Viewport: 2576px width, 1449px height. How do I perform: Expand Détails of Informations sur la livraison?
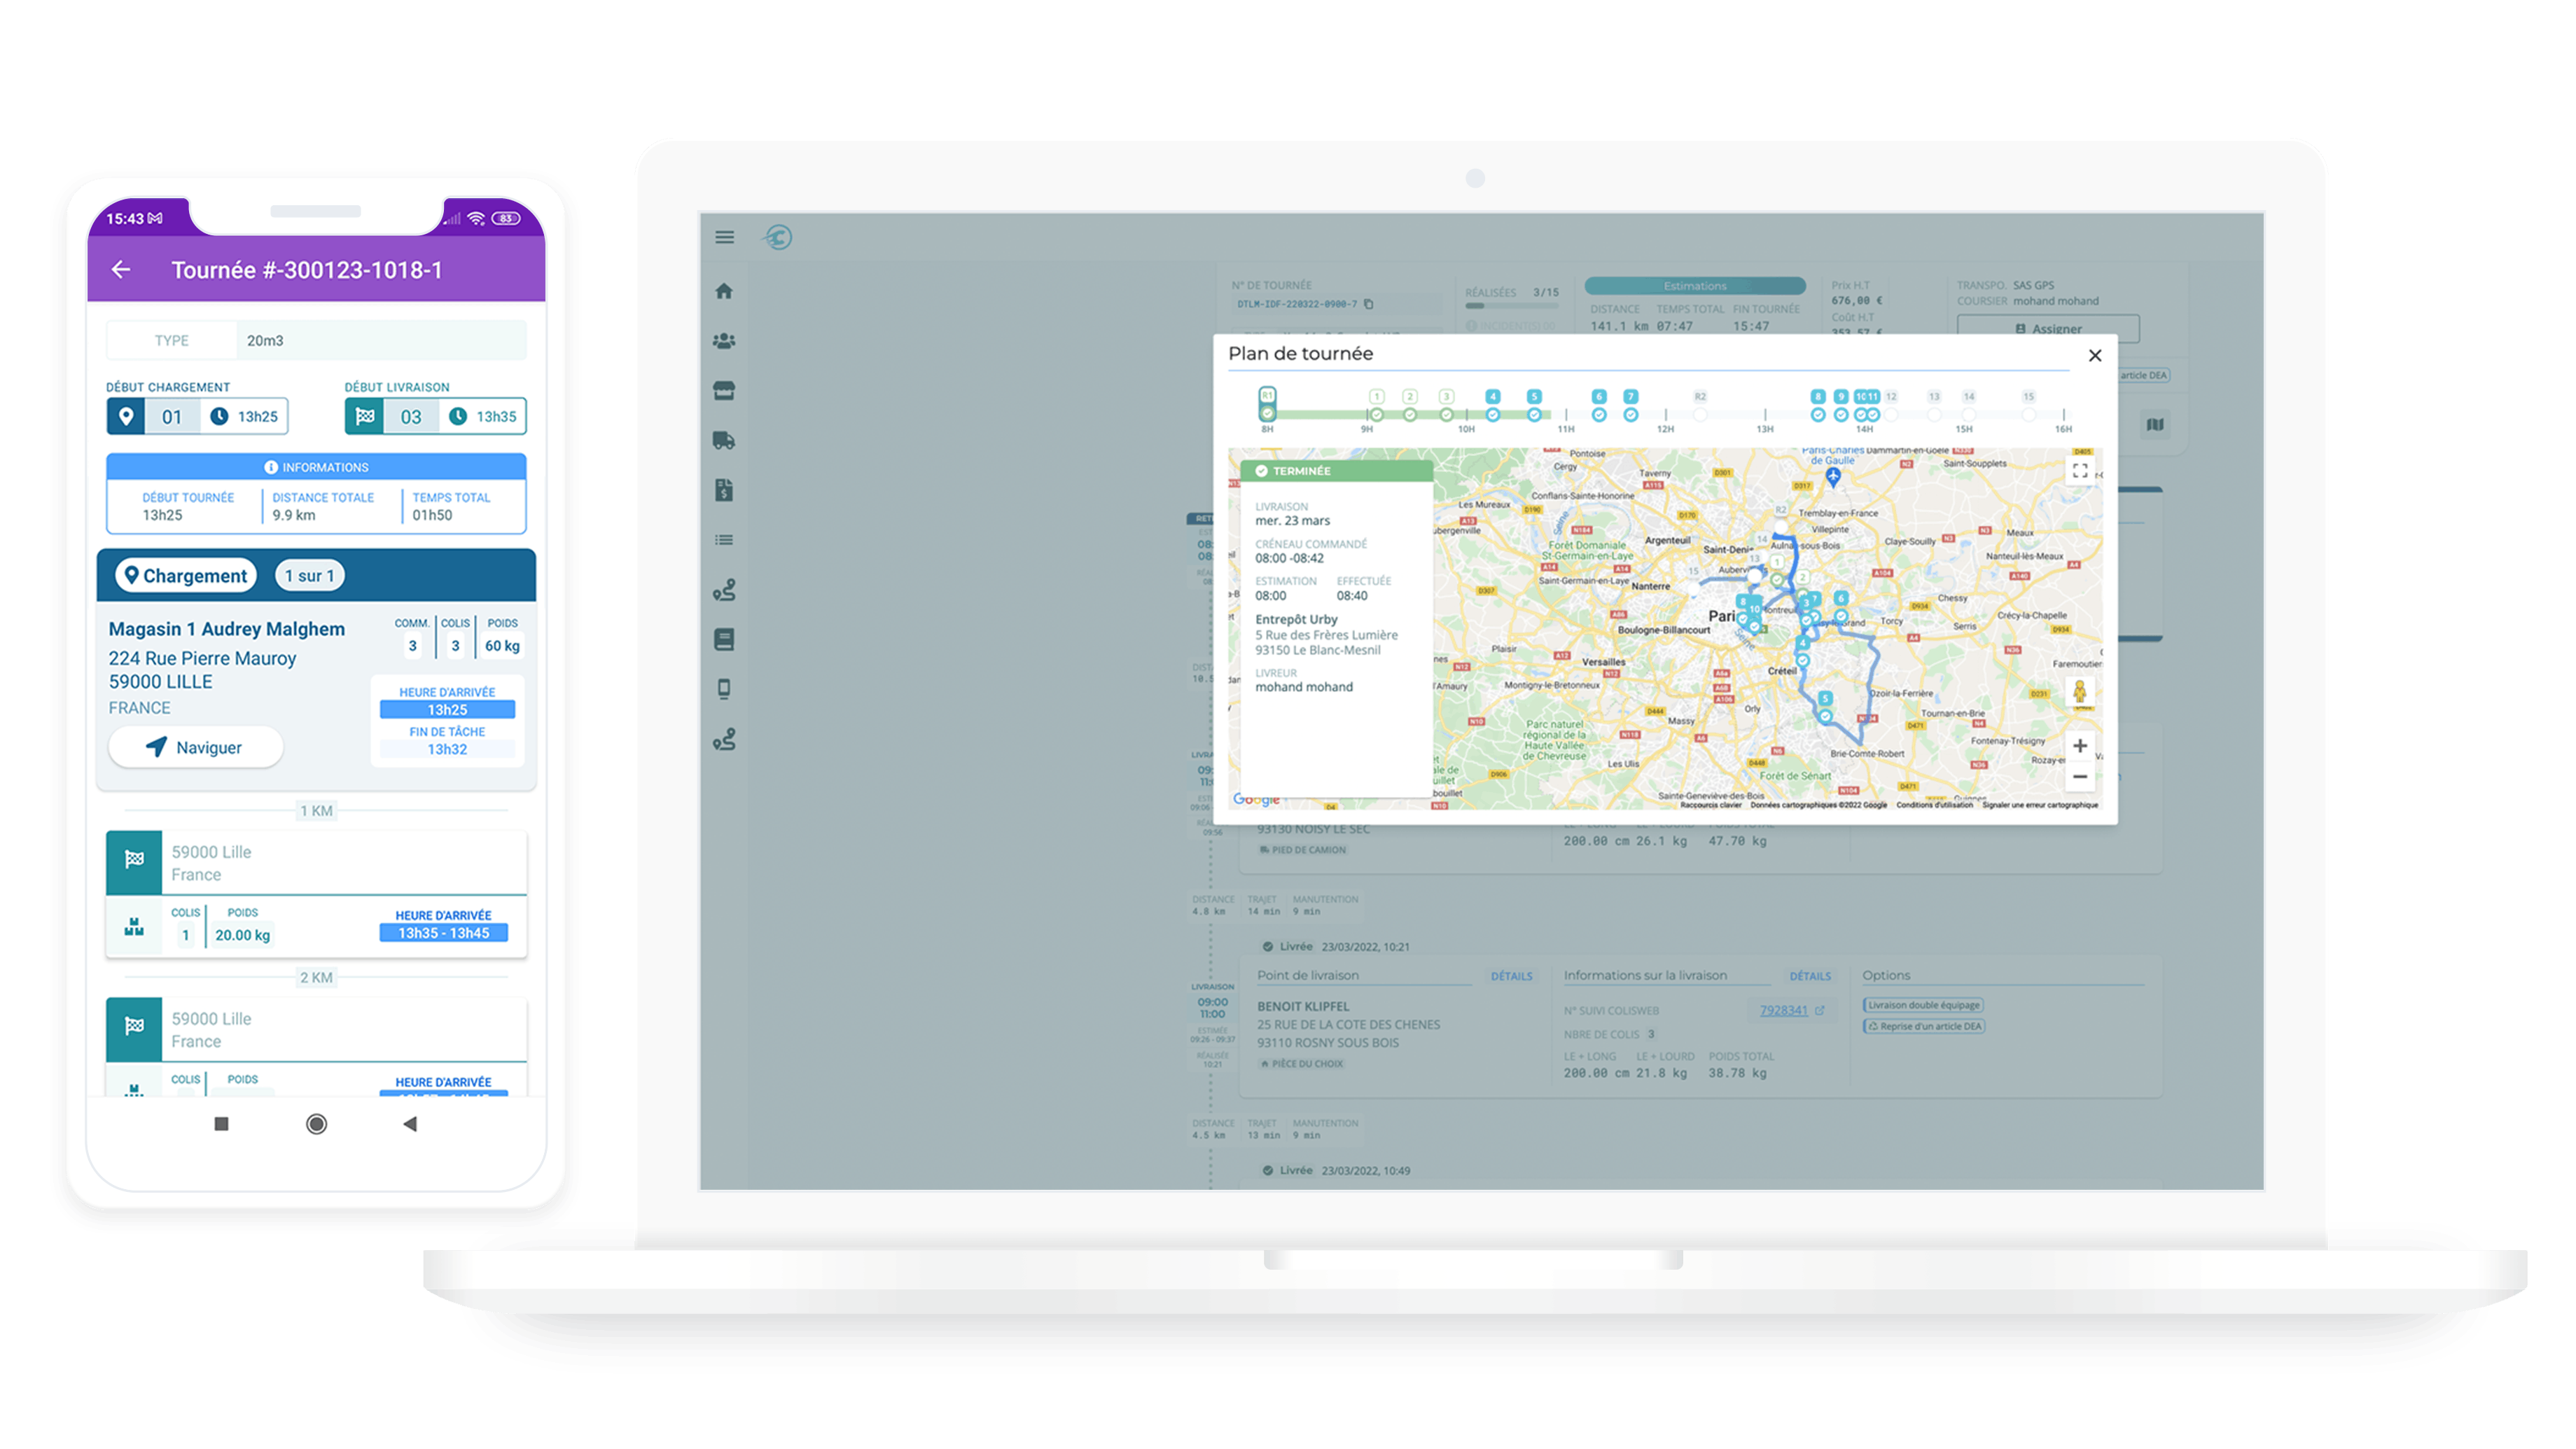click(x=1810, y=977)
